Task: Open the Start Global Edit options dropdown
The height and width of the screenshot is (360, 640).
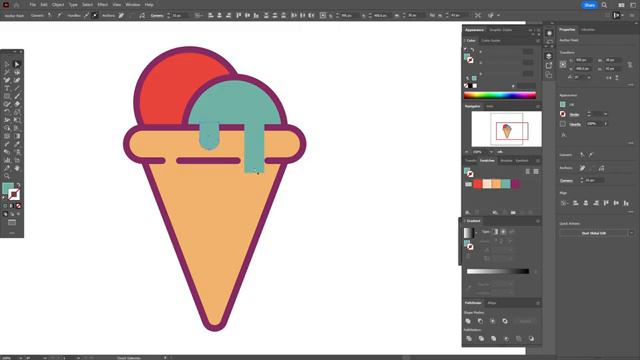Action: [631, 233]
